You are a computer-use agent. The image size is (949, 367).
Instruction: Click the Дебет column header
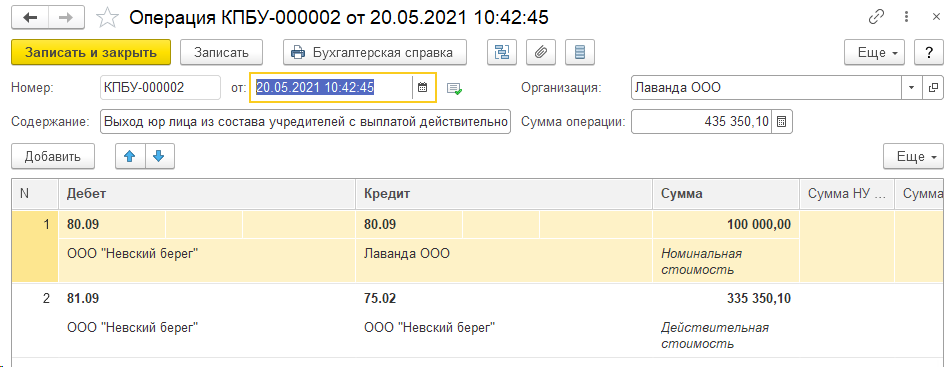[207, 194]
